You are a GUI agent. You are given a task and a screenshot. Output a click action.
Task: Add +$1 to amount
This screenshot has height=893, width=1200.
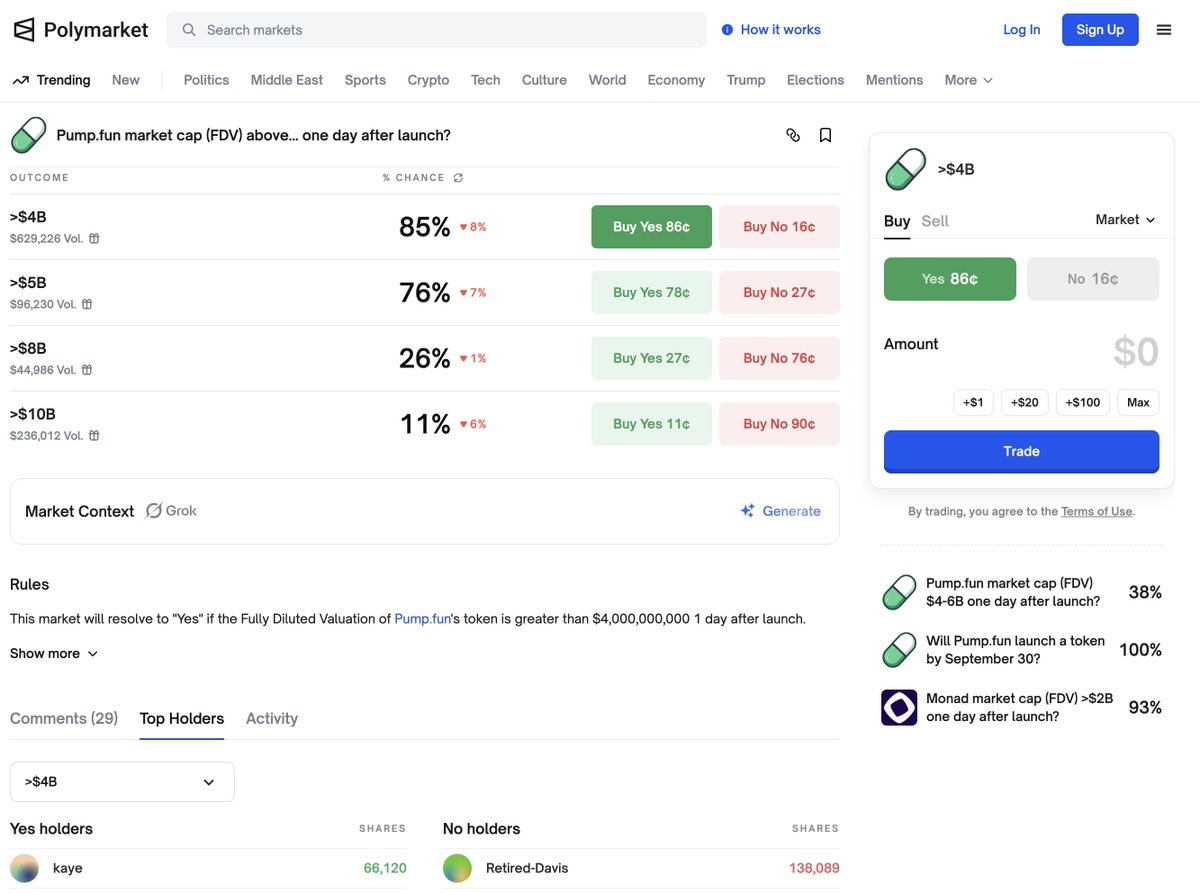pyautogui.click(x=973, y=402)
